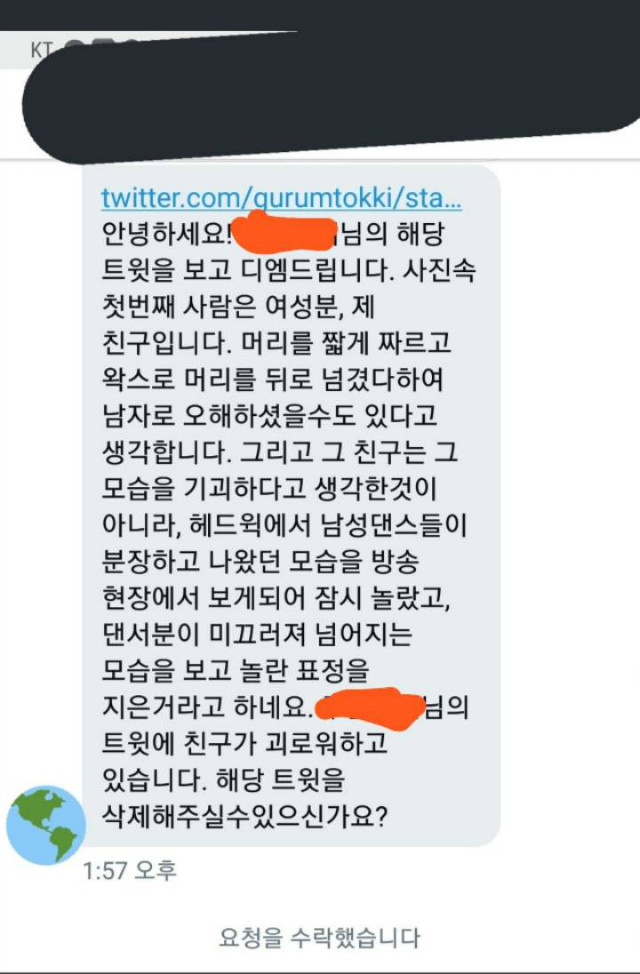Click the 1:57 오후 timestamp
640x974 pixels.
(130, 870)
